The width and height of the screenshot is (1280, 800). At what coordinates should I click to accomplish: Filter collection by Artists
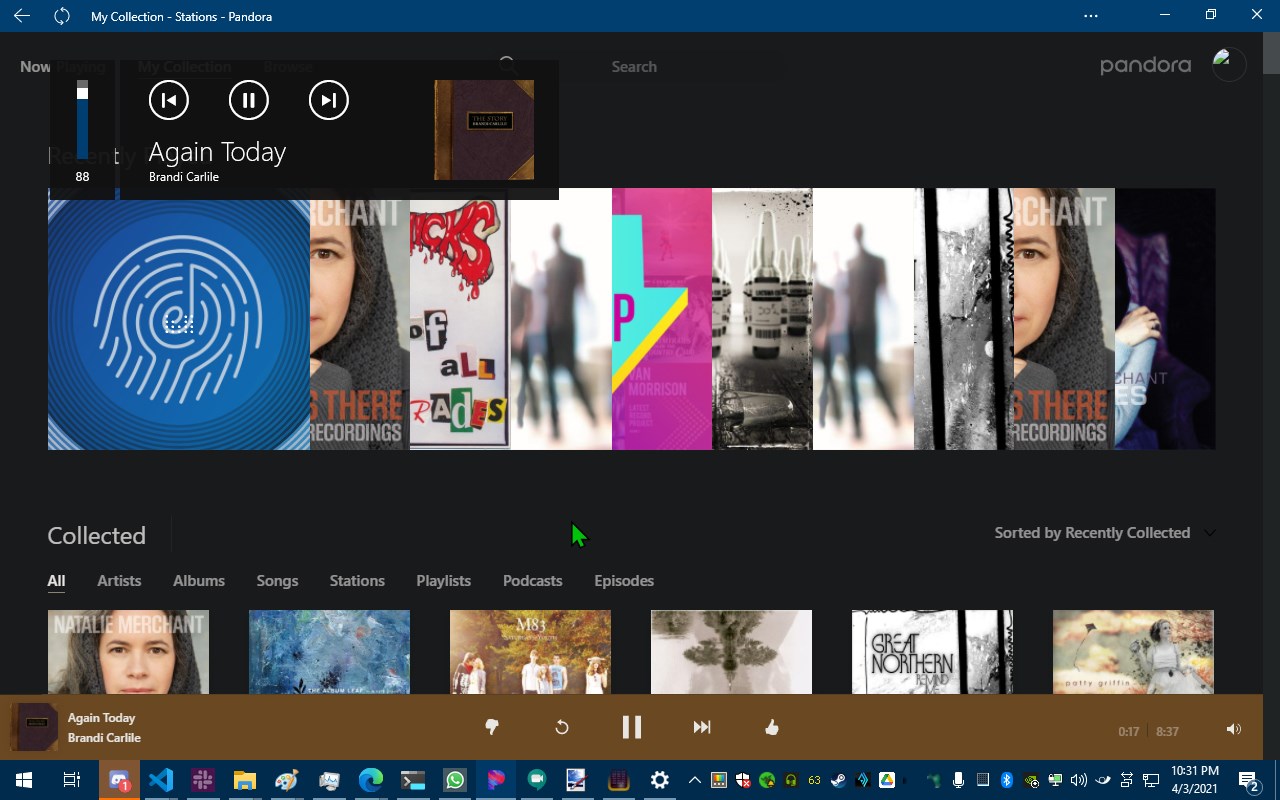tap(119, 581)
